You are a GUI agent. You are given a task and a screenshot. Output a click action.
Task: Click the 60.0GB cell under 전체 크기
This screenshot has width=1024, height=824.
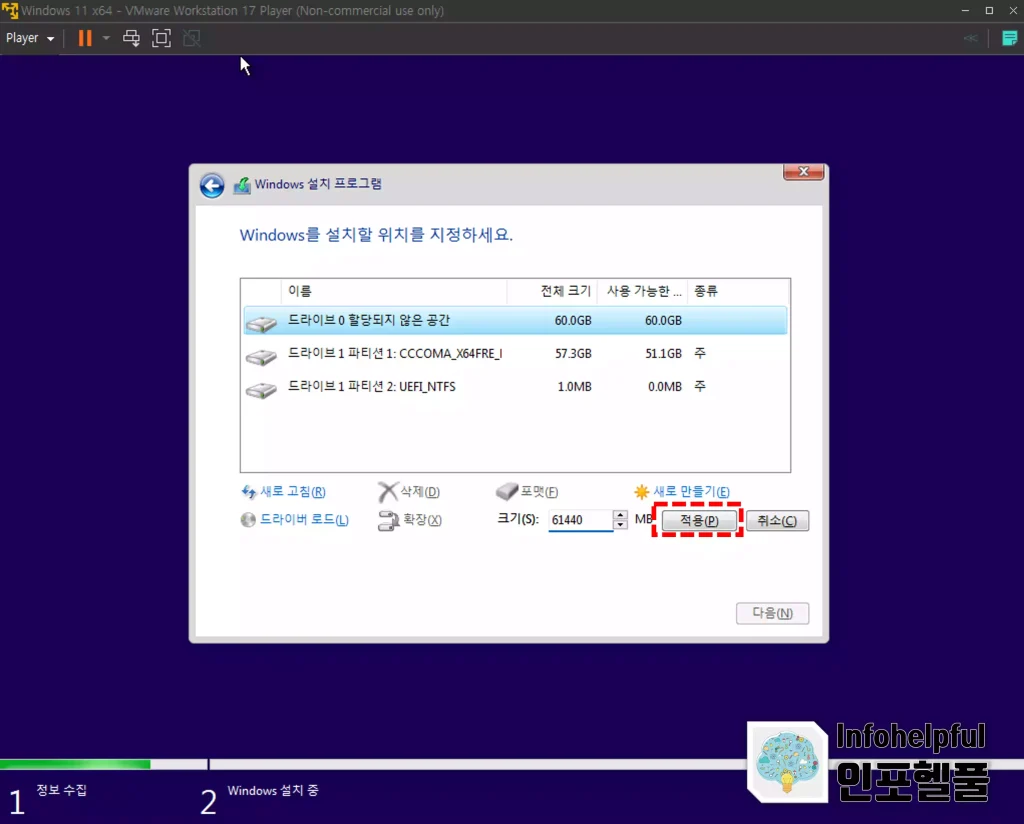pos(573,321)
